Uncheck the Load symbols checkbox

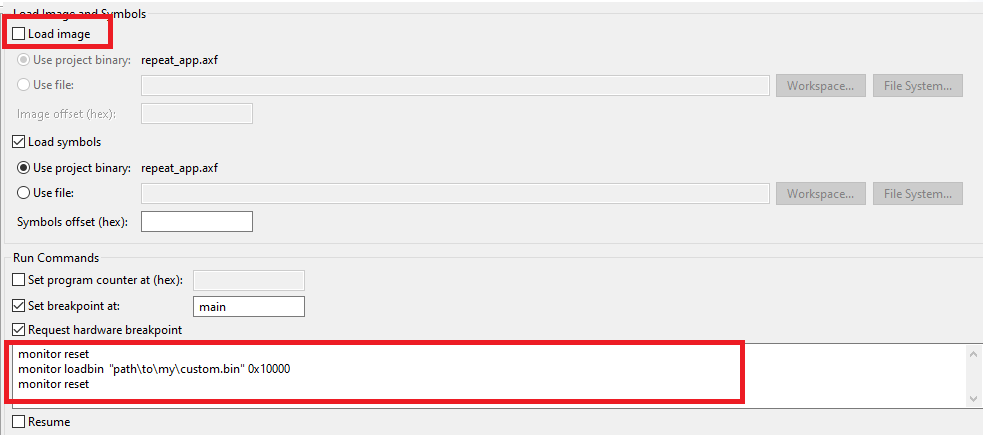(x=19, y=142)
